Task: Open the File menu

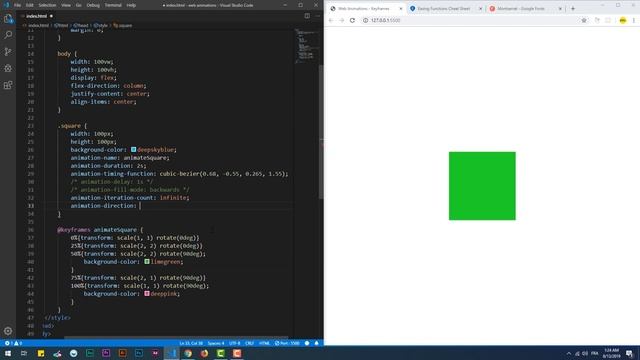Action: [x=17, y=5]
